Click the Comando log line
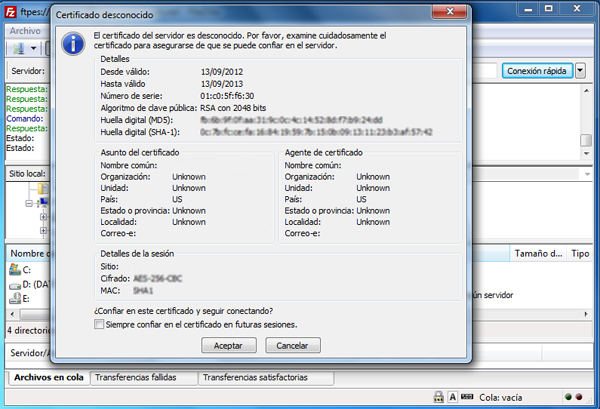The image size is (600, 409). pos(25,119)
